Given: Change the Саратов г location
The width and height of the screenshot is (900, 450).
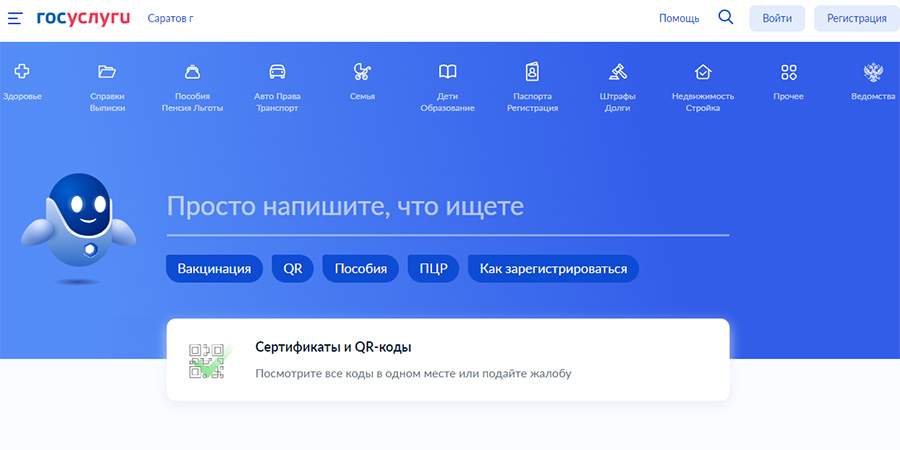Looking at the screenshot, I should coord(170,19).
